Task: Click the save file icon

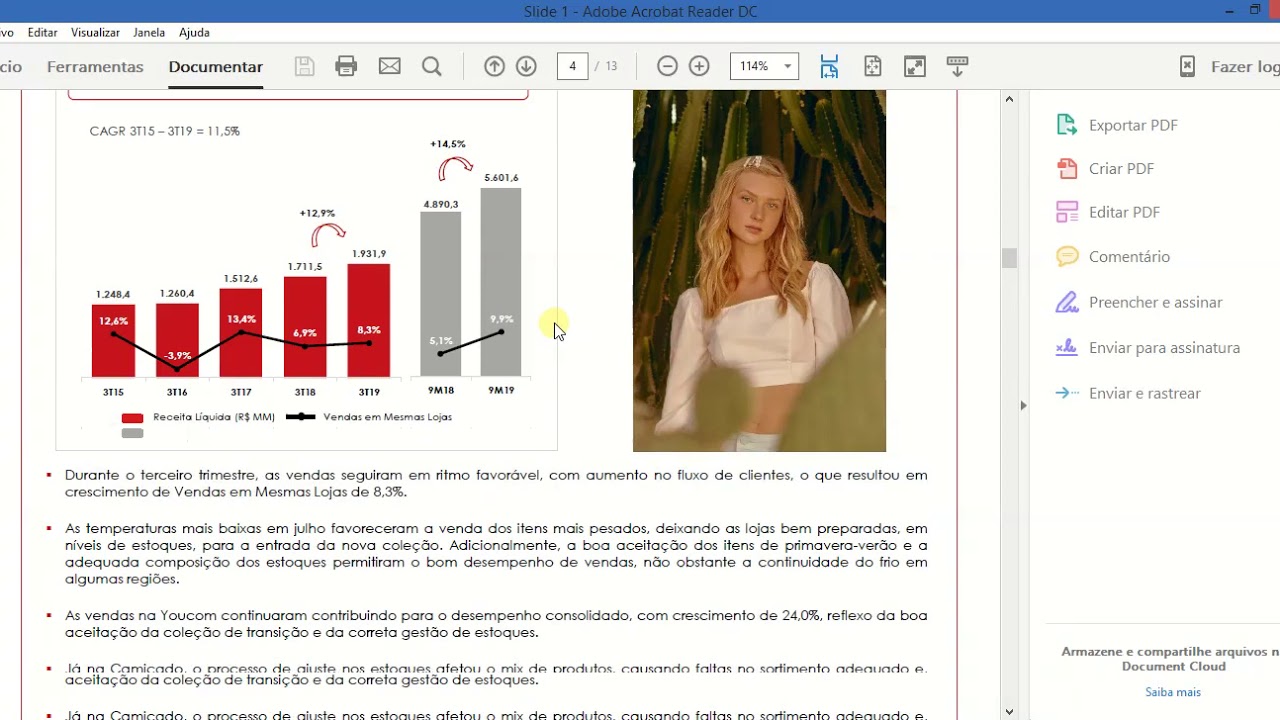Action: 304,66
